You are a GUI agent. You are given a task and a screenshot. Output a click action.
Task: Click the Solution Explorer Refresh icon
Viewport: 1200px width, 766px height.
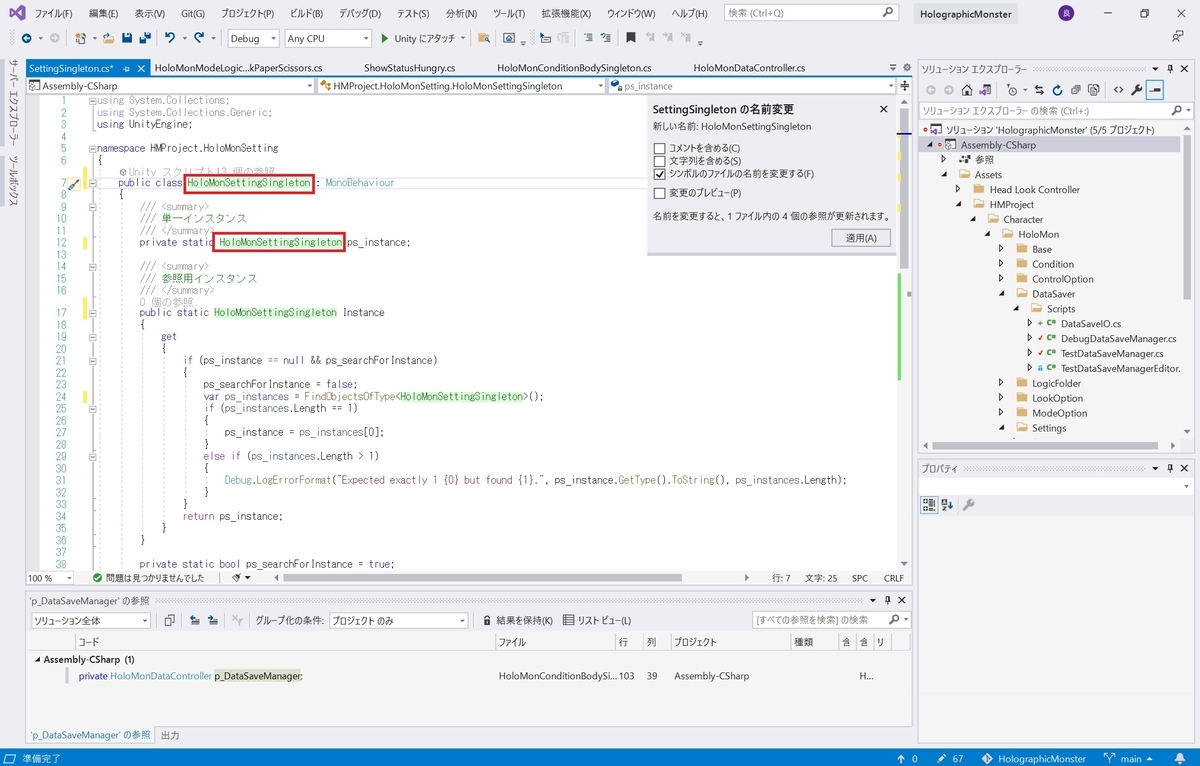pos(1055,90)
